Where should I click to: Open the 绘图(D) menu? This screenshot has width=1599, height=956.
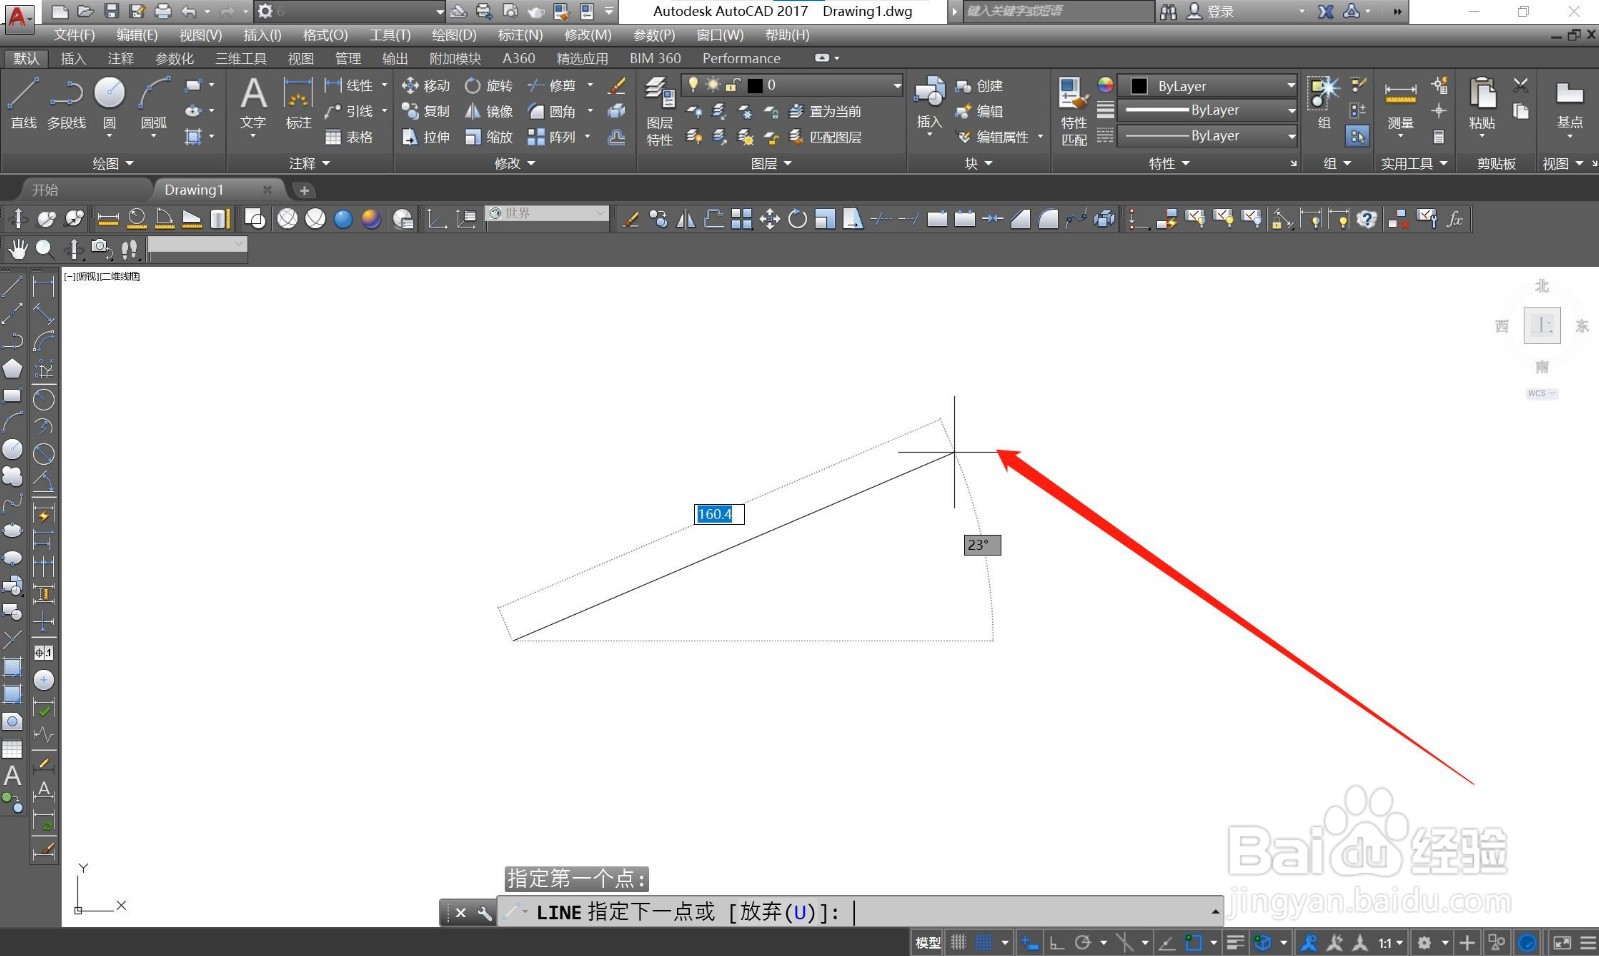(x=454, y=35)
